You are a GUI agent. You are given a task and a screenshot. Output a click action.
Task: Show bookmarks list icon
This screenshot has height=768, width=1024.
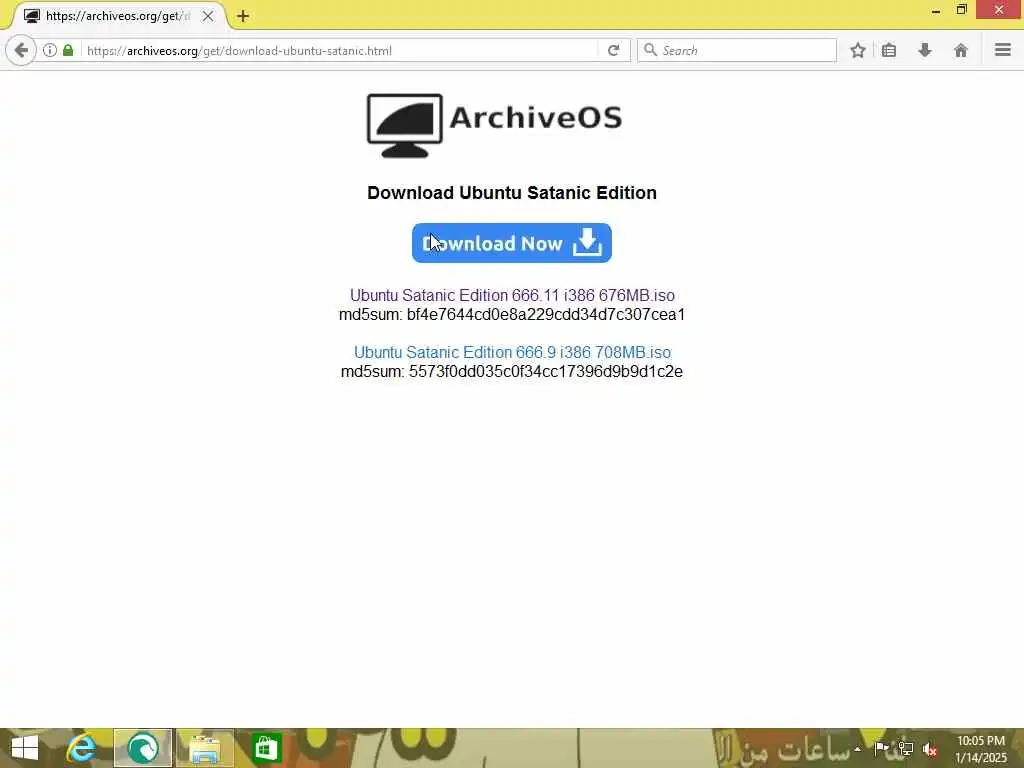[889, 50]
